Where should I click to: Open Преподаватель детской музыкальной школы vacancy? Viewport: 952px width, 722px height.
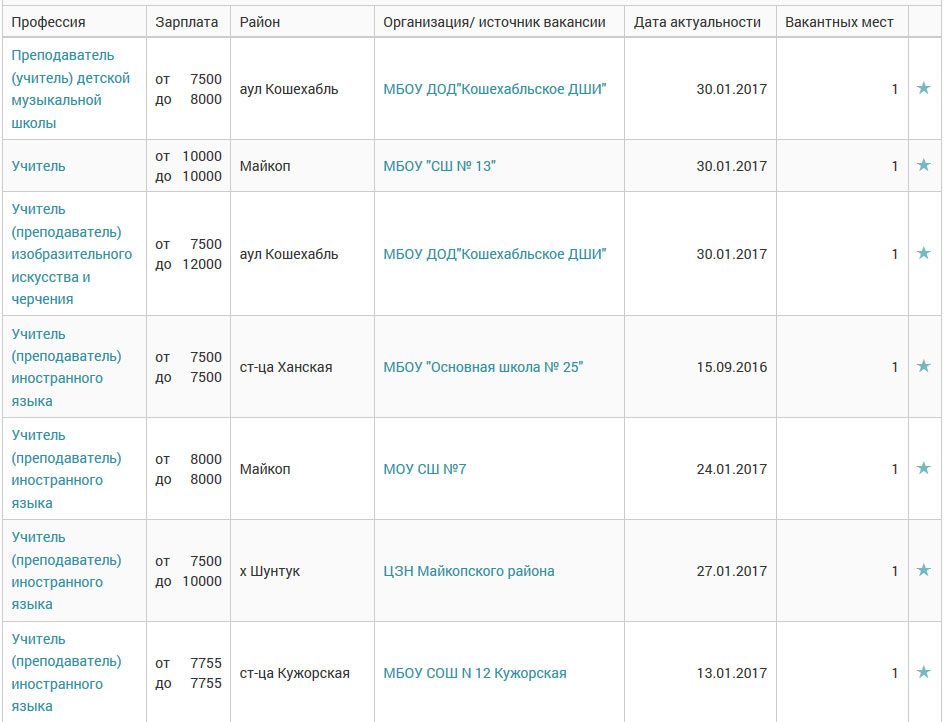click(x=70, y=89)
